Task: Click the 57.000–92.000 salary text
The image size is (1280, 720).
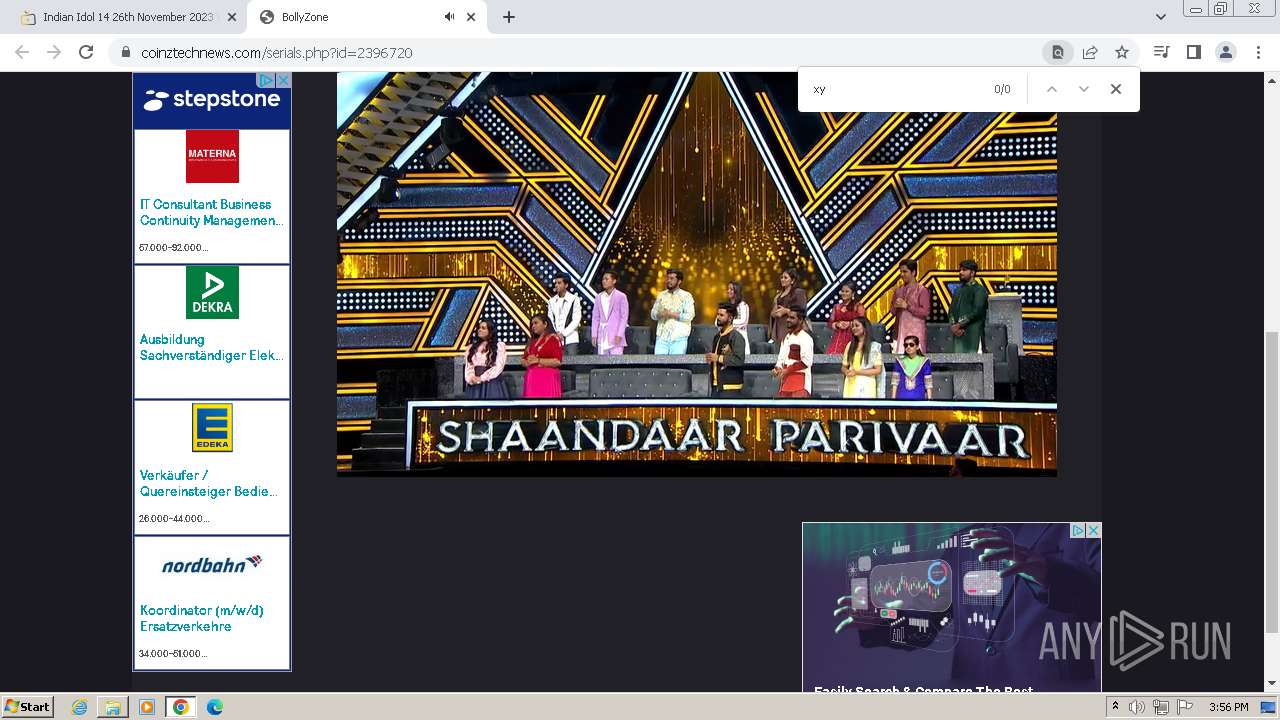Action: click(174, 247)
